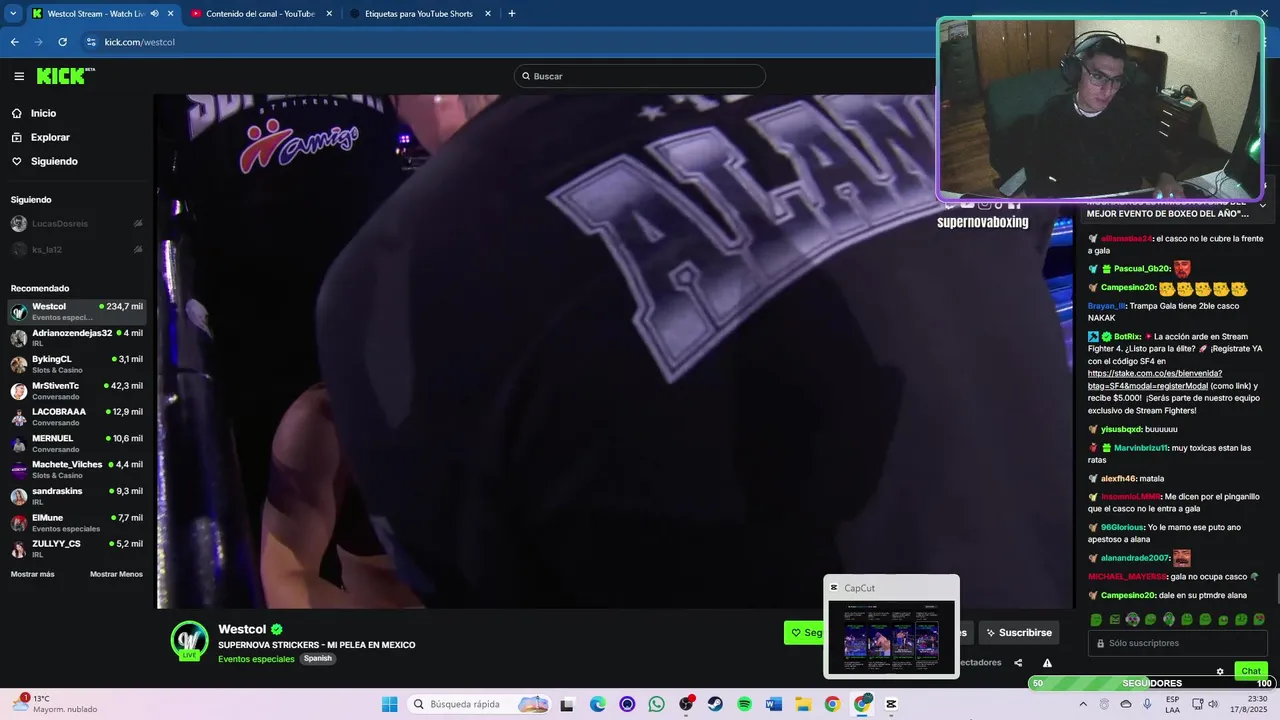This screenshot has height=720, width=1280.
Task: Mute the Westcol tab audio icon
Action: pyautogui.click(x=154, y=14)
